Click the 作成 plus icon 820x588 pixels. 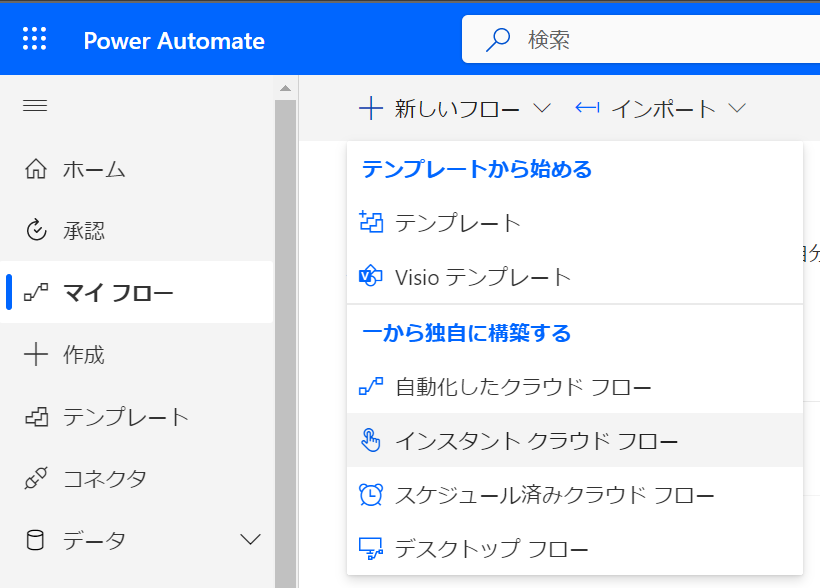pos(36,354)
